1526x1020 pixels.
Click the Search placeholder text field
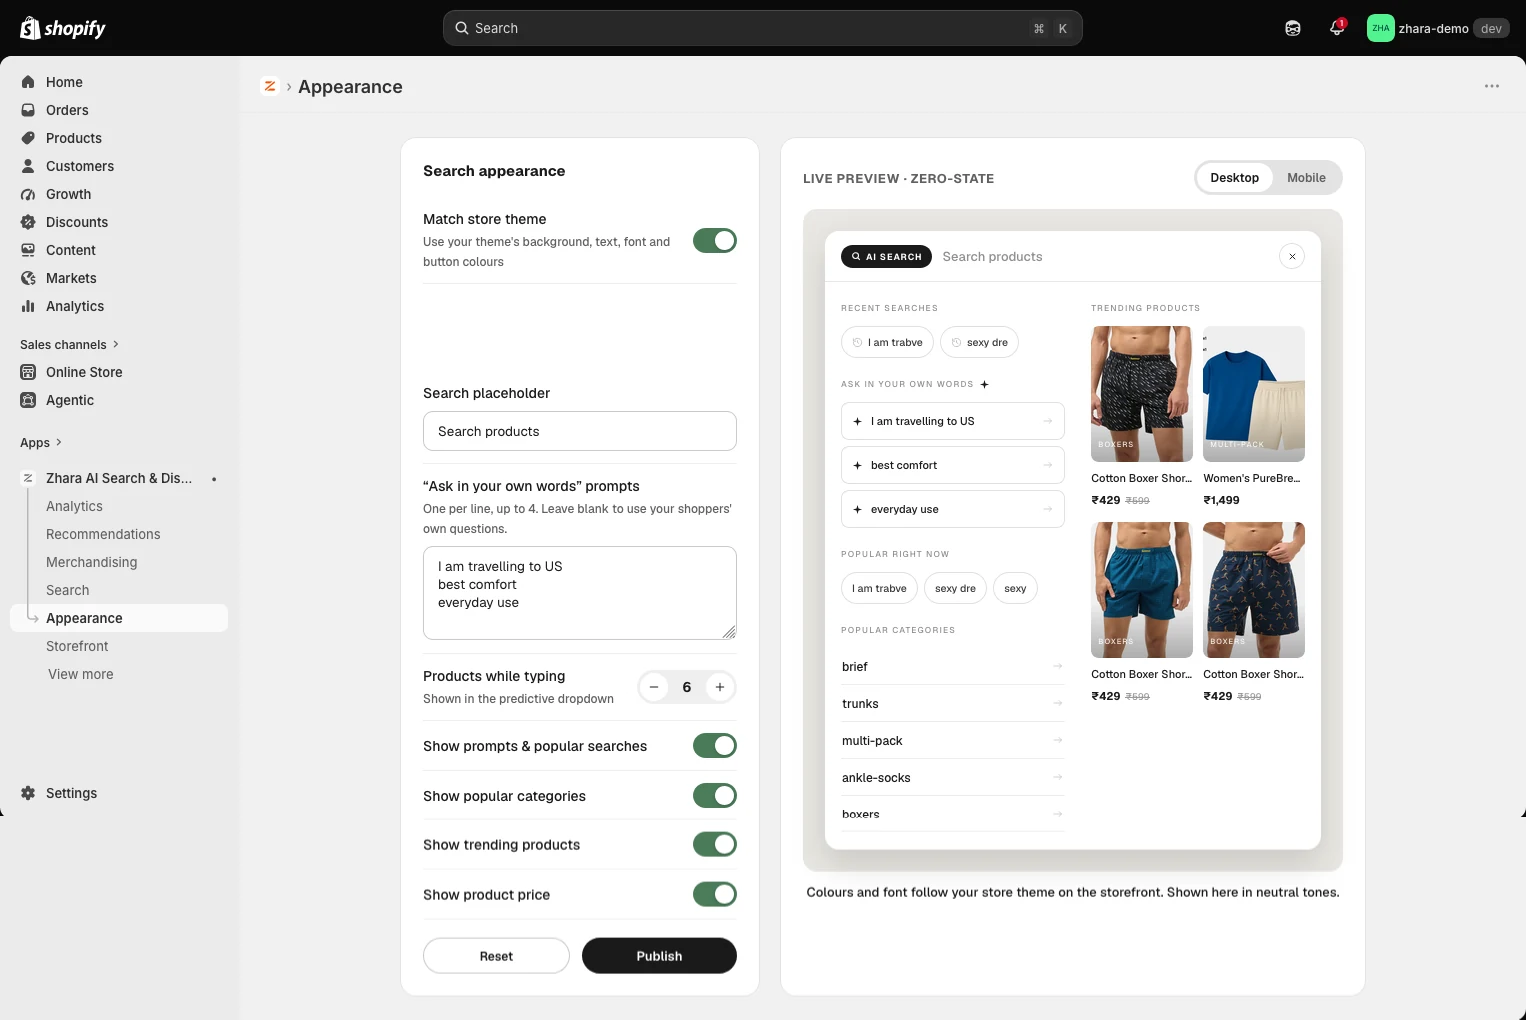pyautogui.click(x=580, y=431)
